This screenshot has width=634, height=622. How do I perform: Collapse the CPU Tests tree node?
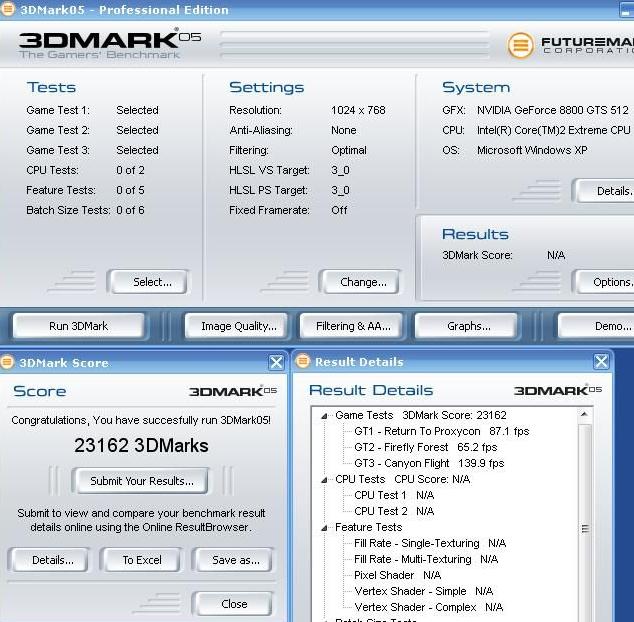point(324,480)
